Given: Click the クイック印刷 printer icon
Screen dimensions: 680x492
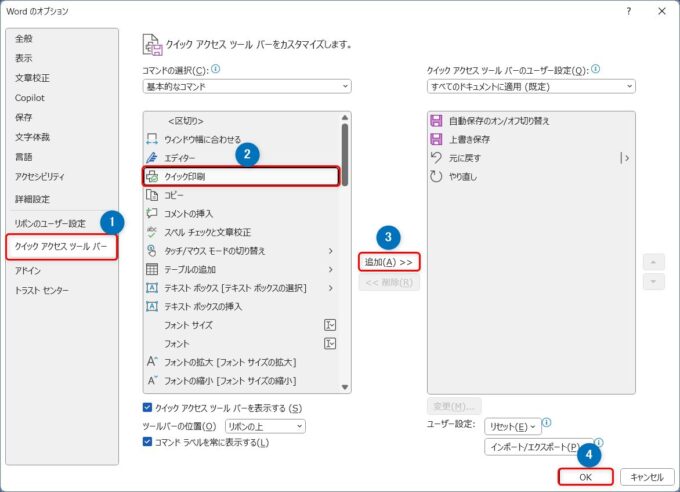Looking at the screenshot, I should pos(152,177).
